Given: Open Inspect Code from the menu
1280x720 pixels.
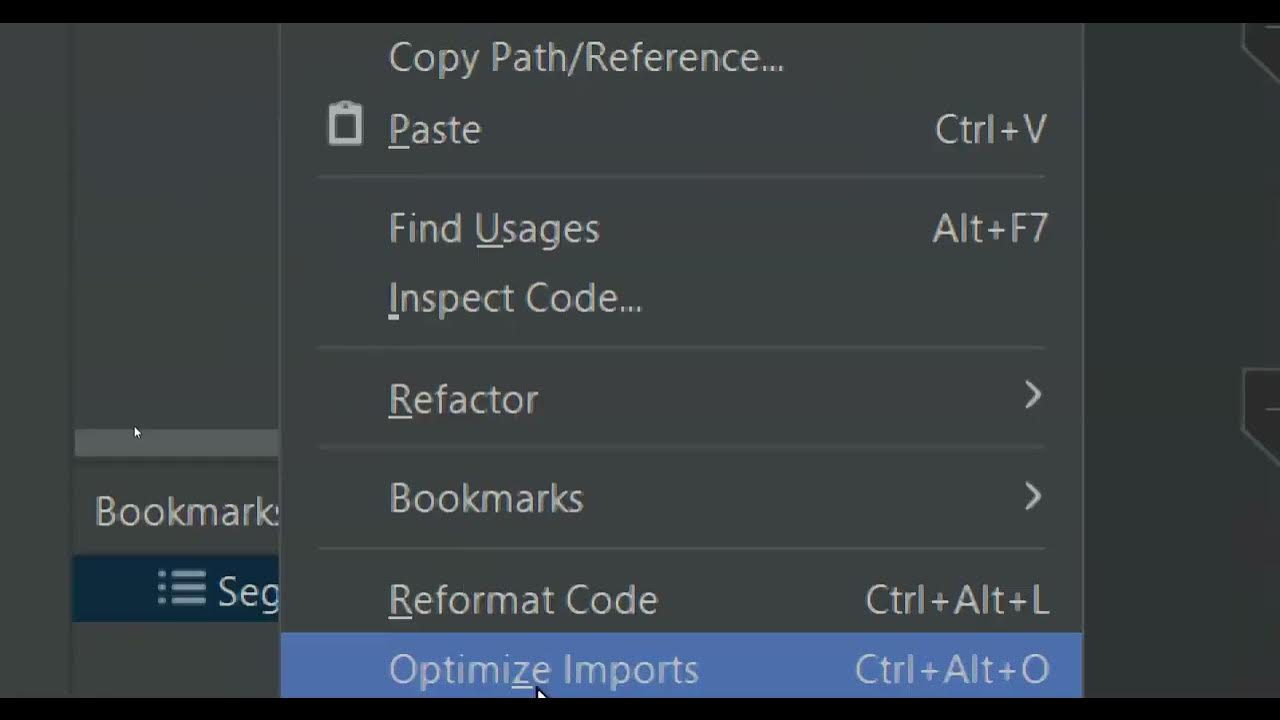Looking at the screenshot, I should pyautogui.click(x=515, y=298).
